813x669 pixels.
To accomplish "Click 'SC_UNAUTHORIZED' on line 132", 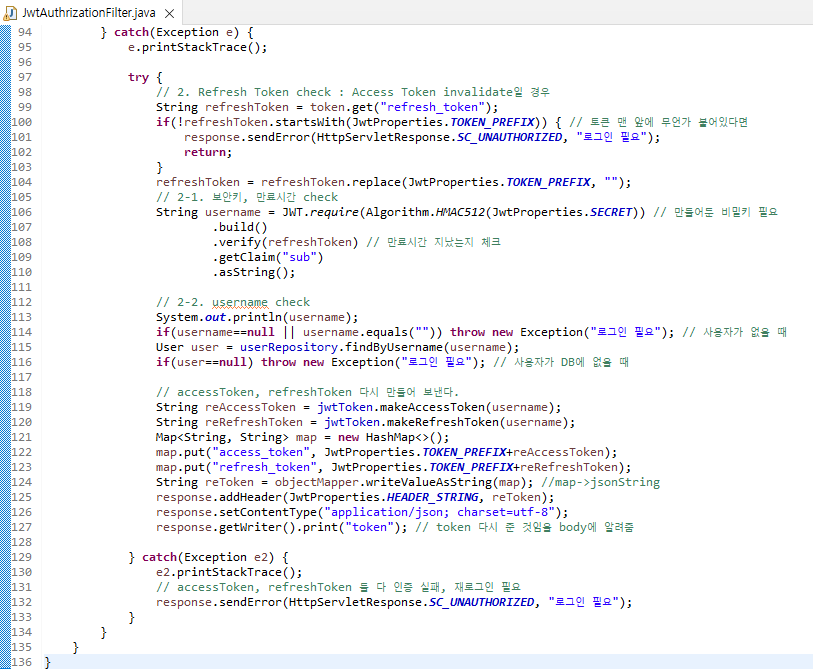I will pyautogui.click(x=481, y=603).
